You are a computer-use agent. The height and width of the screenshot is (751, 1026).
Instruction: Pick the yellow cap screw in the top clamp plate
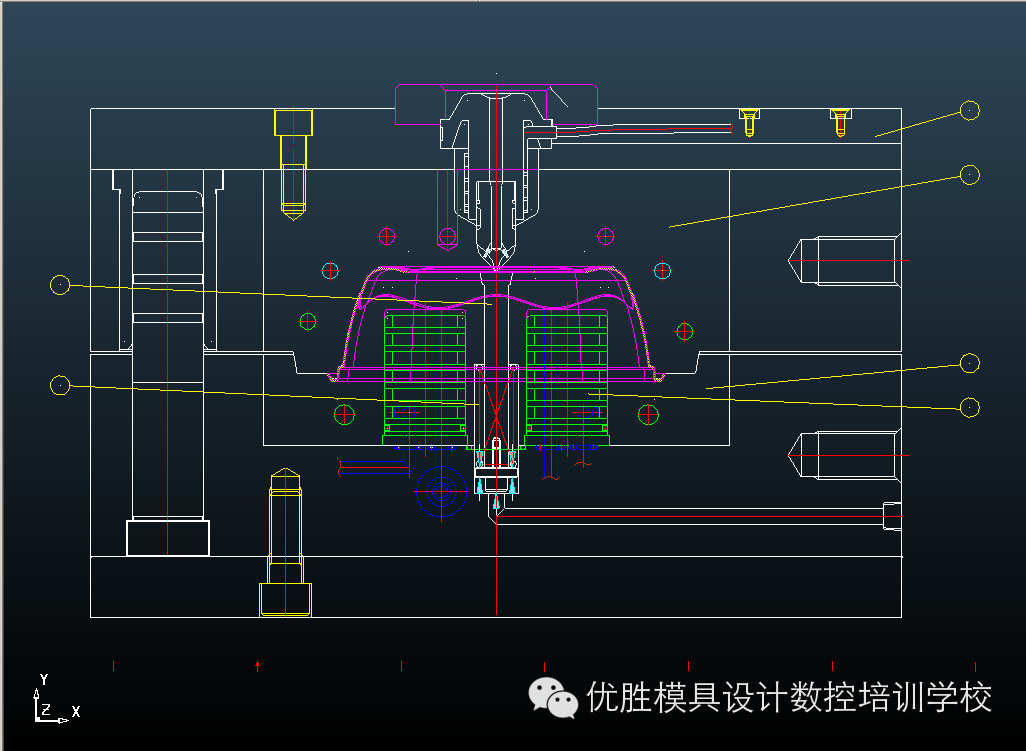pos(293,164)
